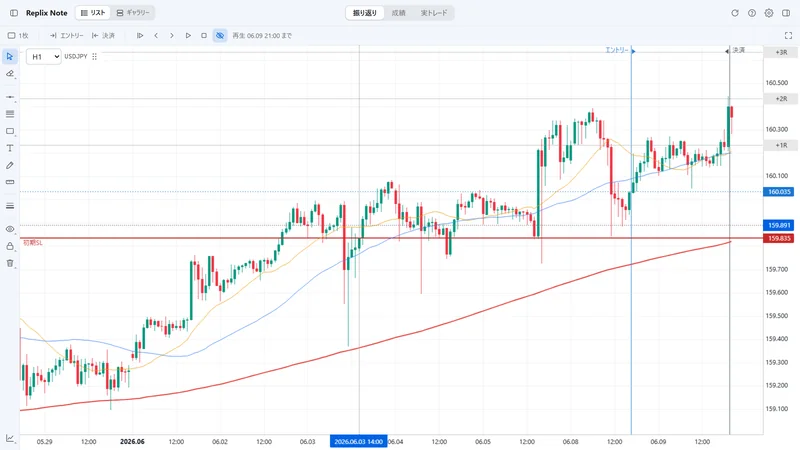Click the 1枚 layout button
This screenshot has height=450, width=800.
pyautogui.click(x=18, y=35)
